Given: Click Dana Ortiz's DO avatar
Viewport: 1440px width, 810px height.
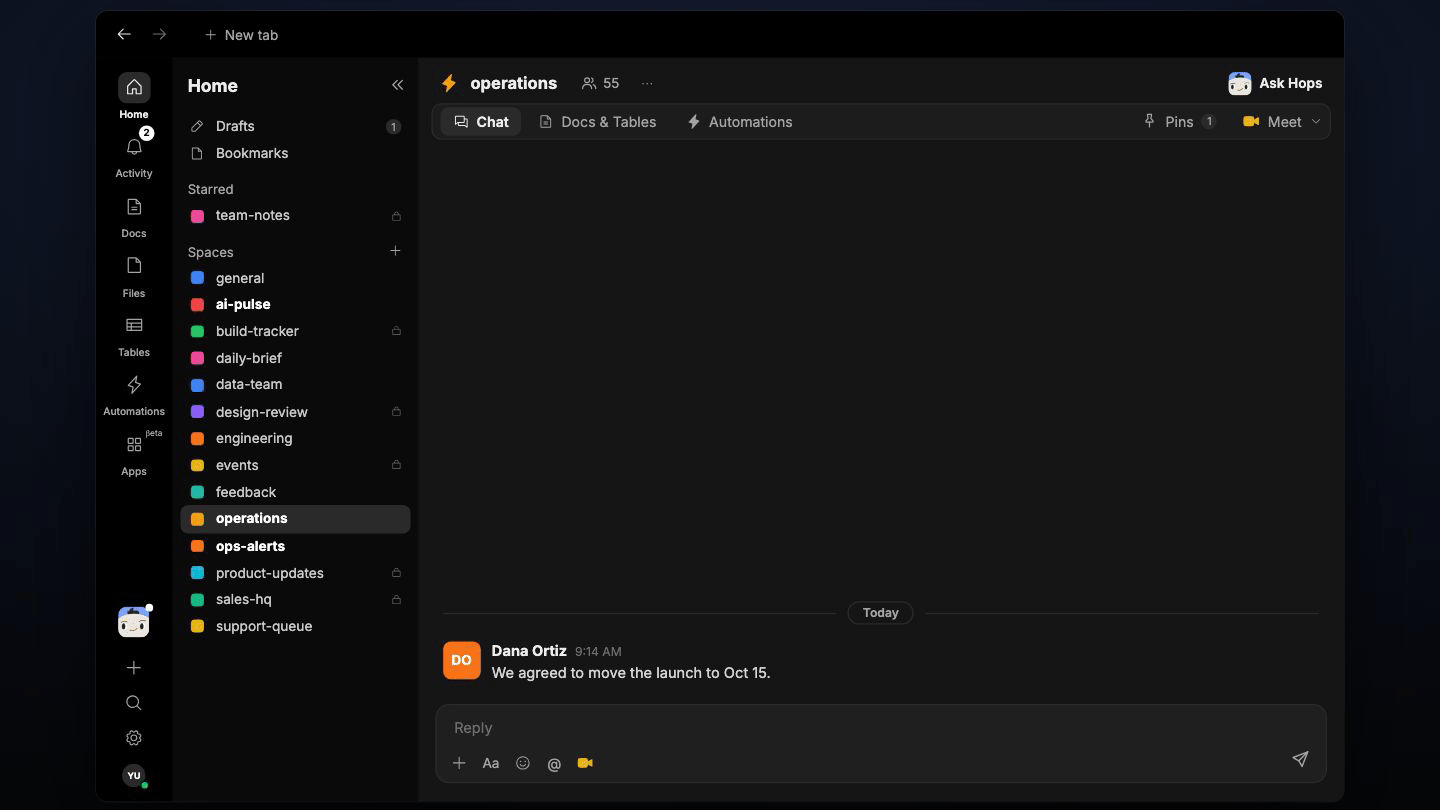Looking at the screenshot, I should click(461, 660).
